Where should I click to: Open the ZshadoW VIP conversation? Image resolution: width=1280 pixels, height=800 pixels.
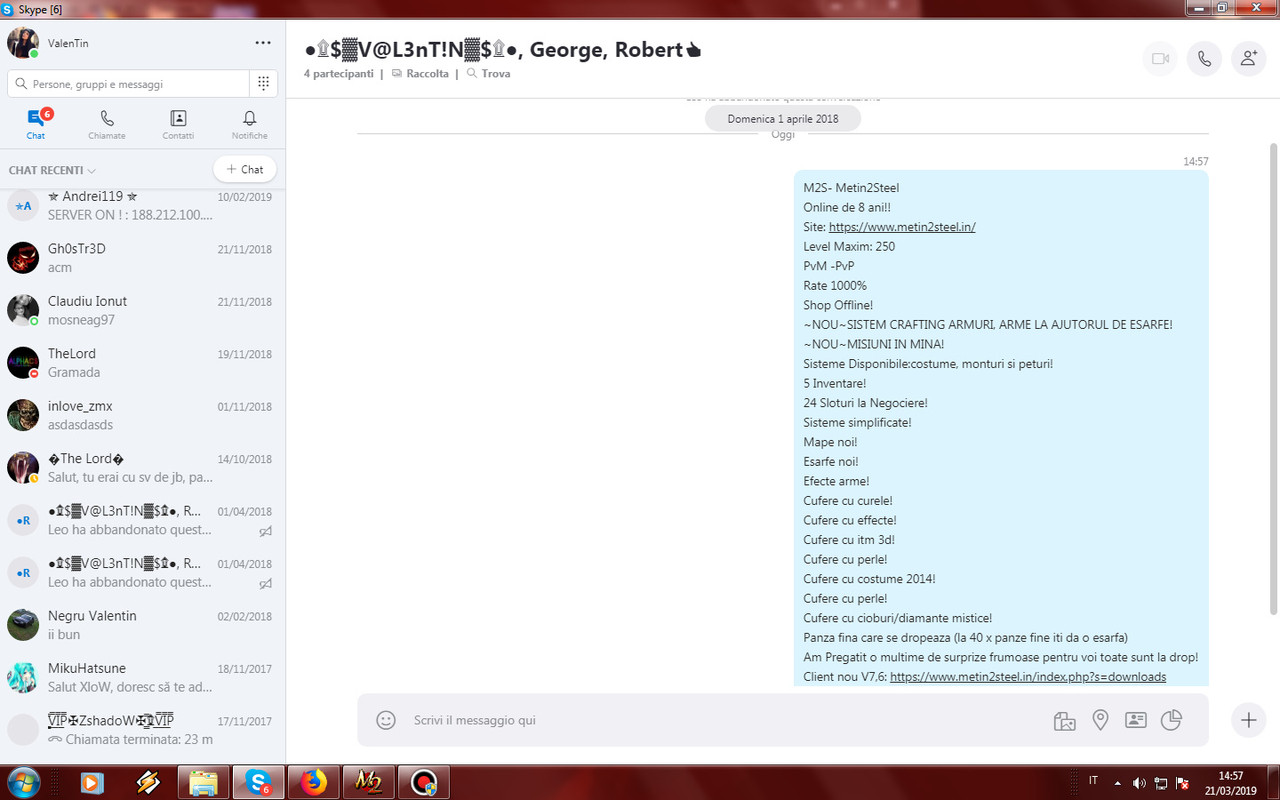[143, 730]
